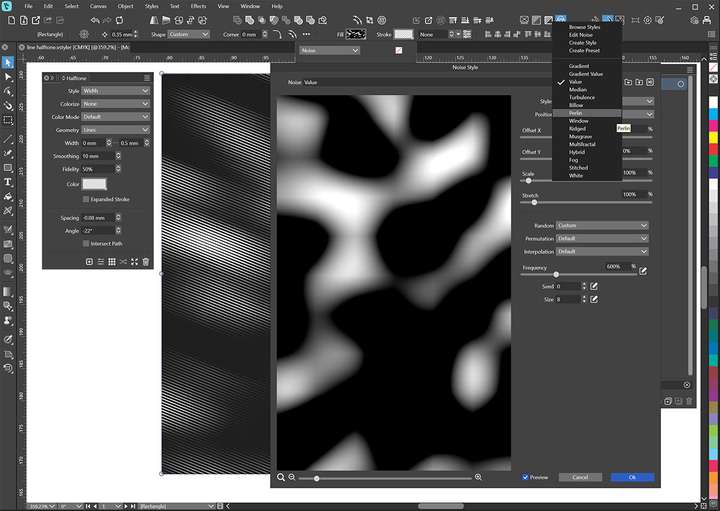Select the Text tool in left toolbar

click(8, 182)
